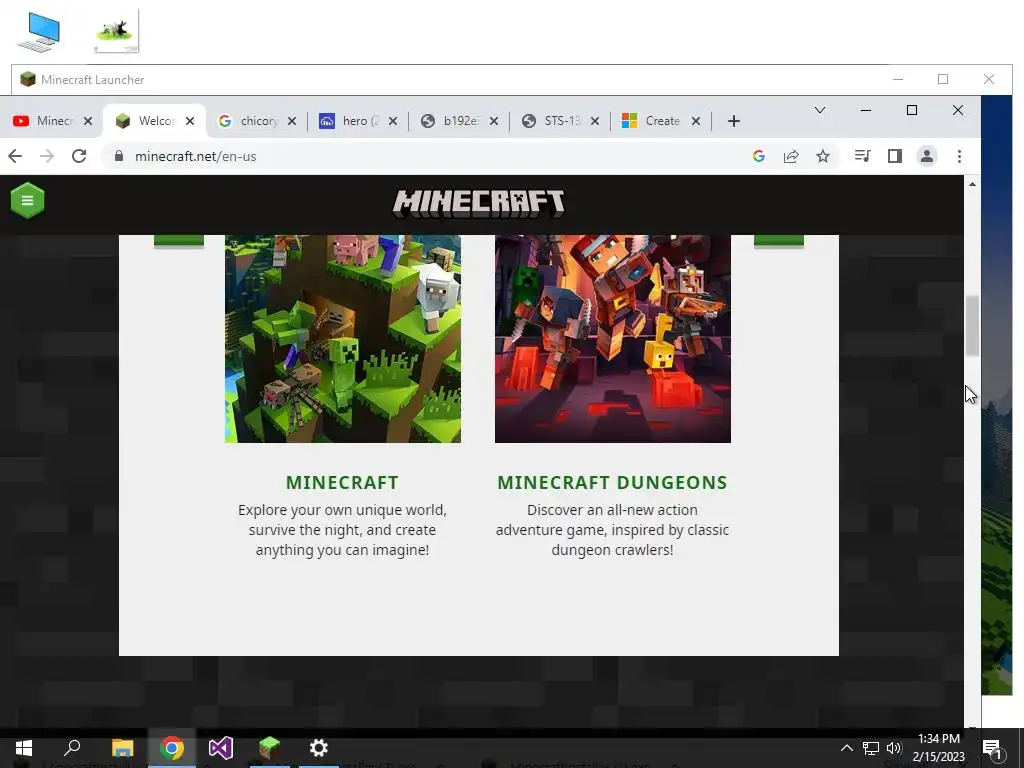The height and width of the screenshot is (768, 1024).
Task: Open the media controls icon in Chrome toolbar
Action: coord(863,156)
